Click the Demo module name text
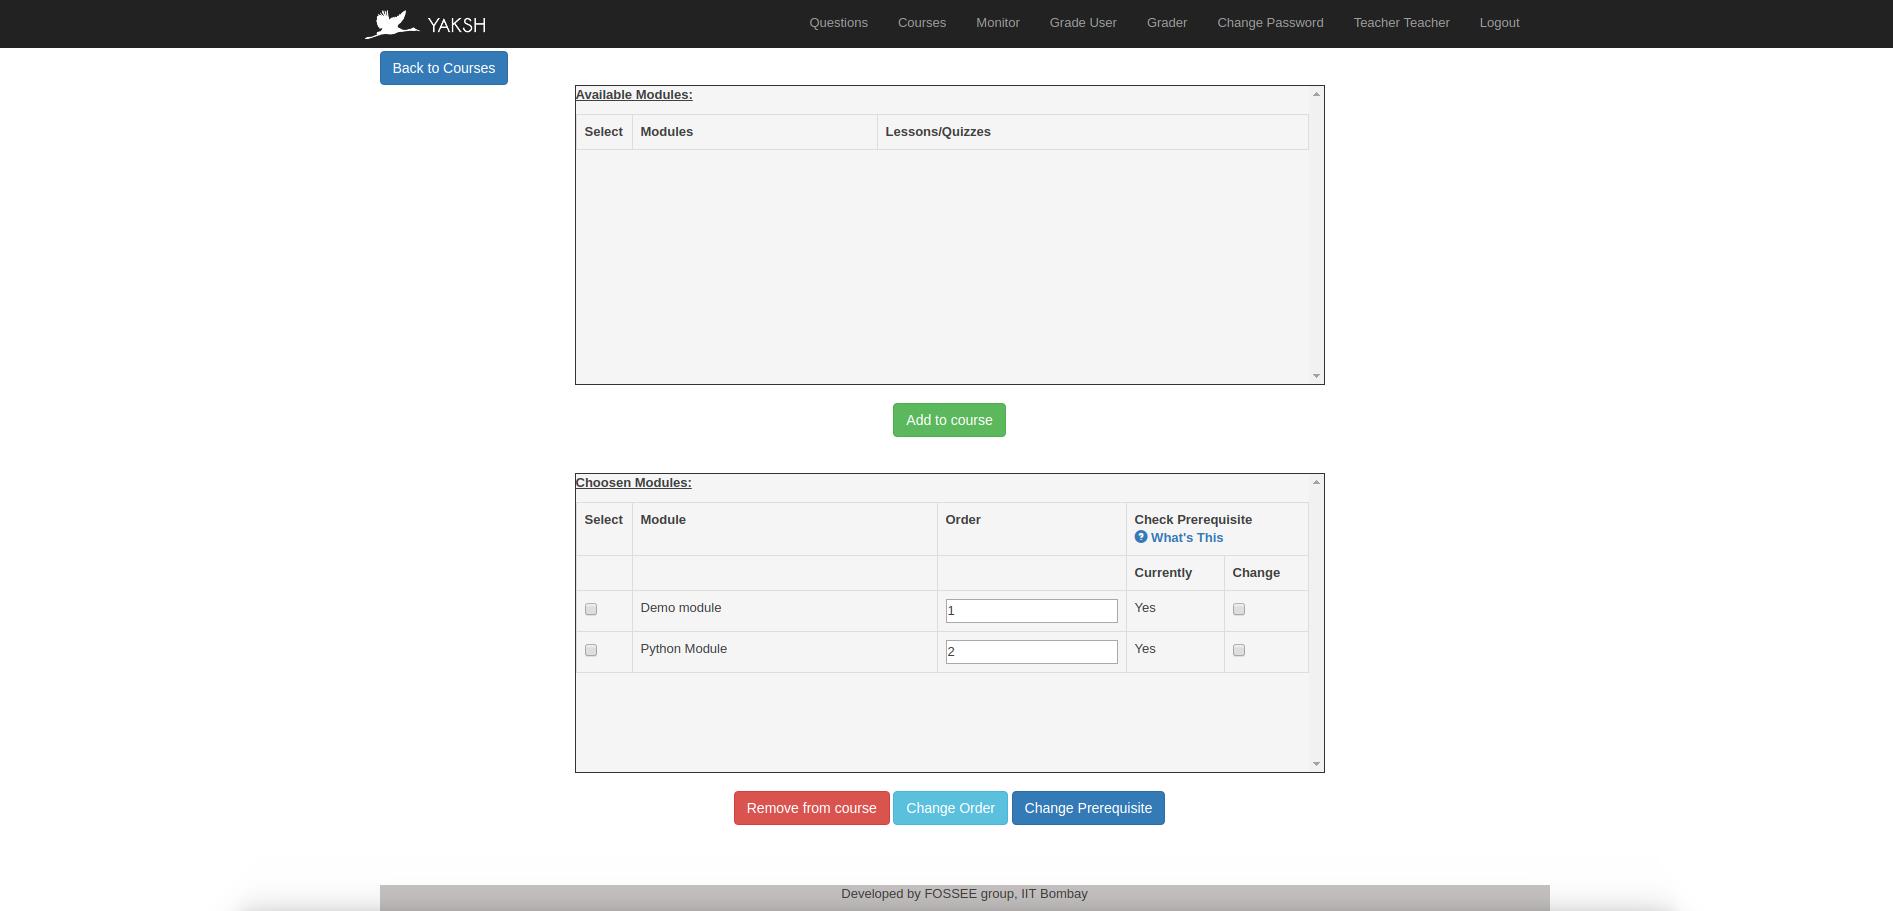This screenshot has width=1893, height=911. [680, 608]
